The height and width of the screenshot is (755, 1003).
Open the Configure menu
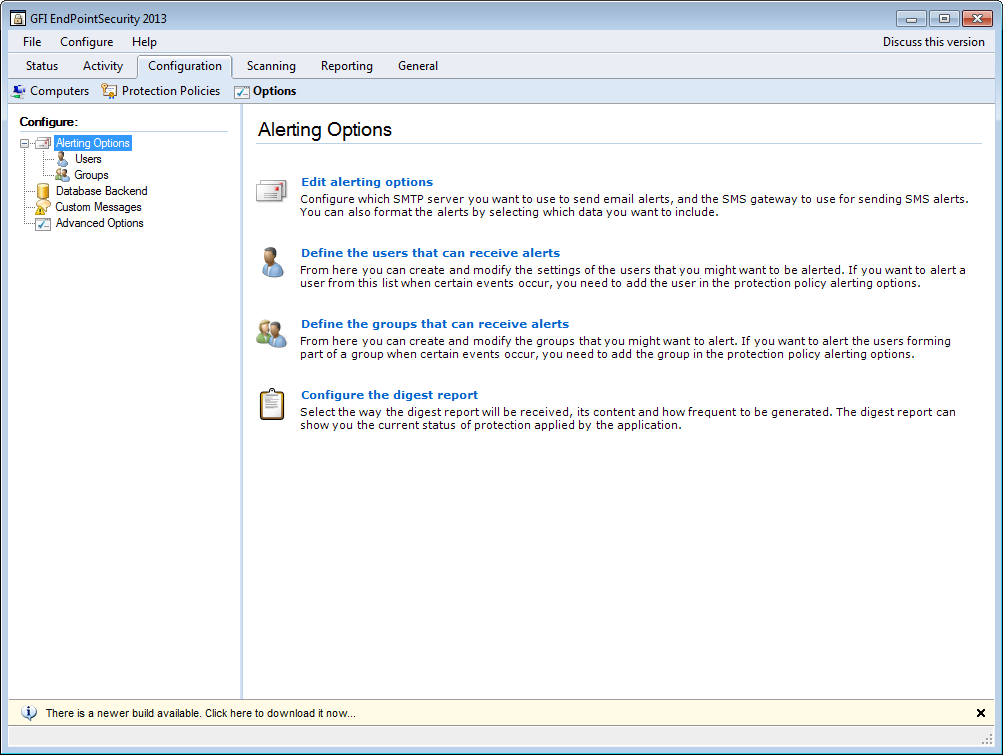[86, 42]
